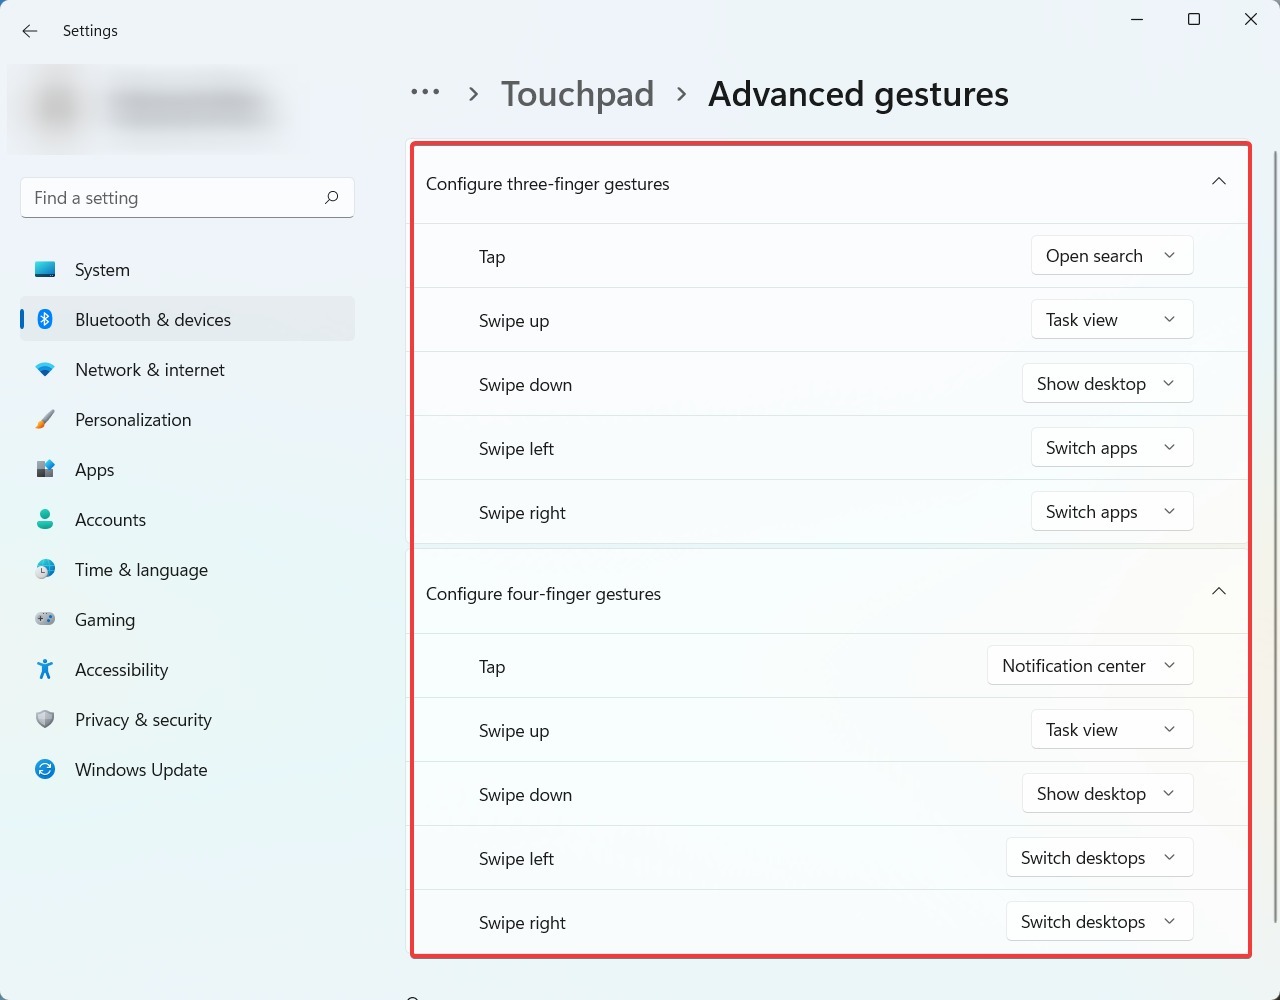Screen dimensions: 1280x1000
Task: Open the four-finger Swipe right dropdown
Action: pos(1098,921)
